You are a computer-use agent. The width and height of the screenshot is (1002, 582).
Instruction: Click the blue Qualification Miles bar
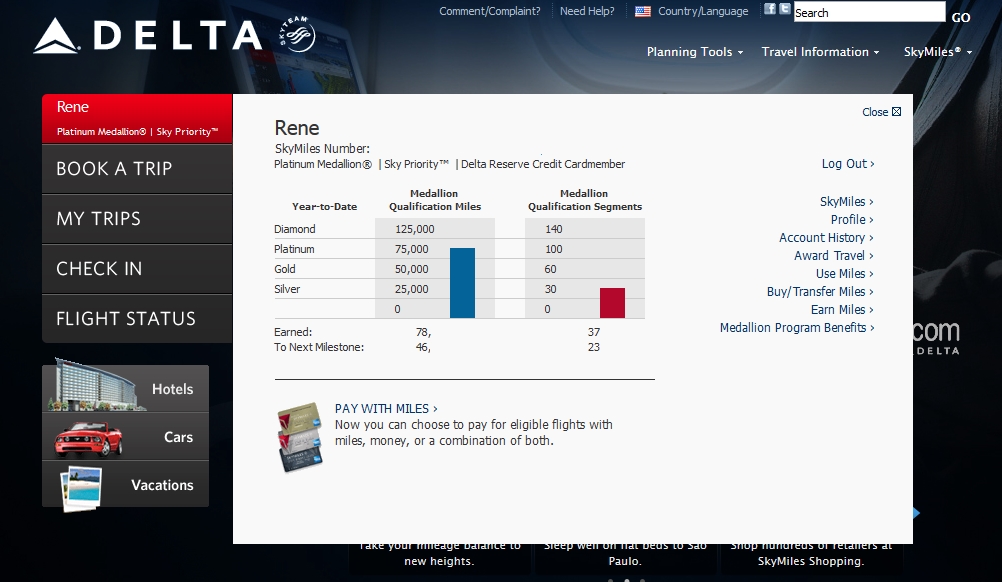click(462, 283)
